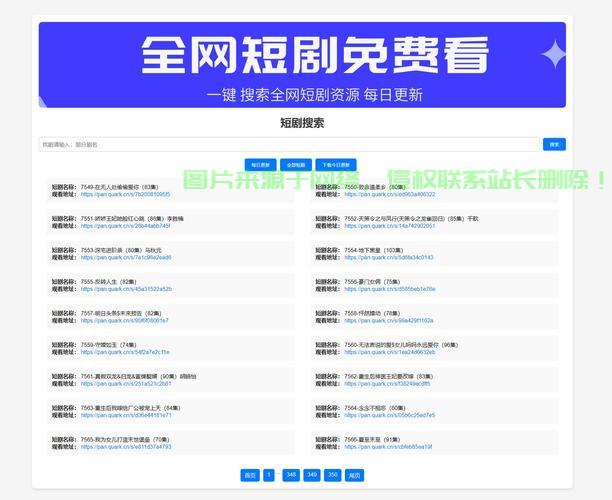Open the quark link for drama 7565
This screenshot has width=612, height=500.
click(126, 447)
